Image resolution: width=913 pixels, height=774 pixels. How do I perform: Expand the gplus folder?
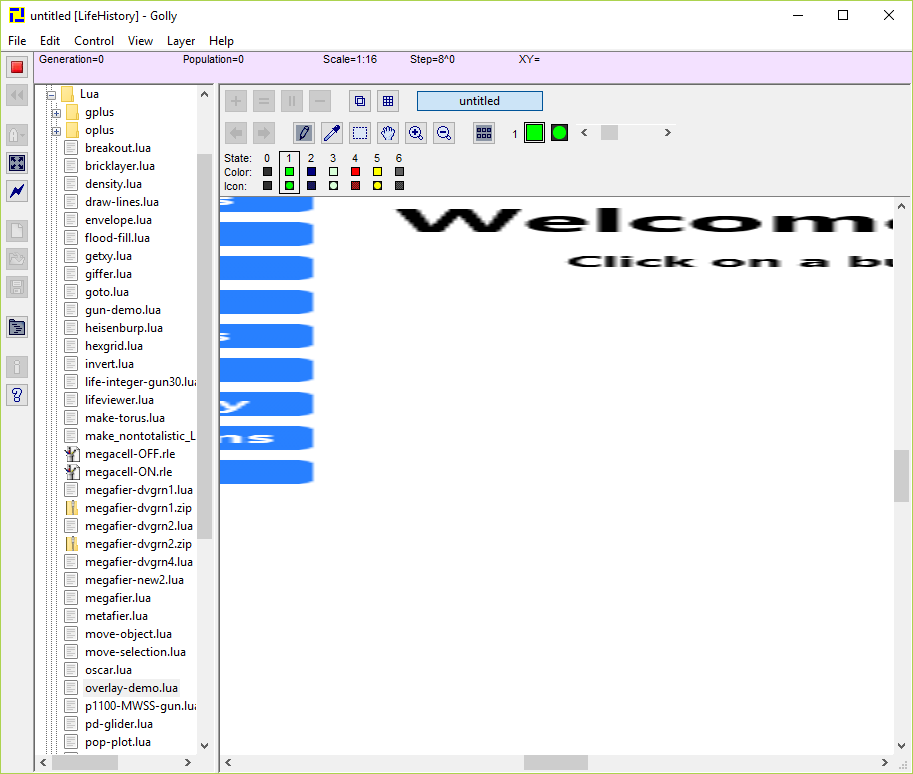tap(56, 113)
